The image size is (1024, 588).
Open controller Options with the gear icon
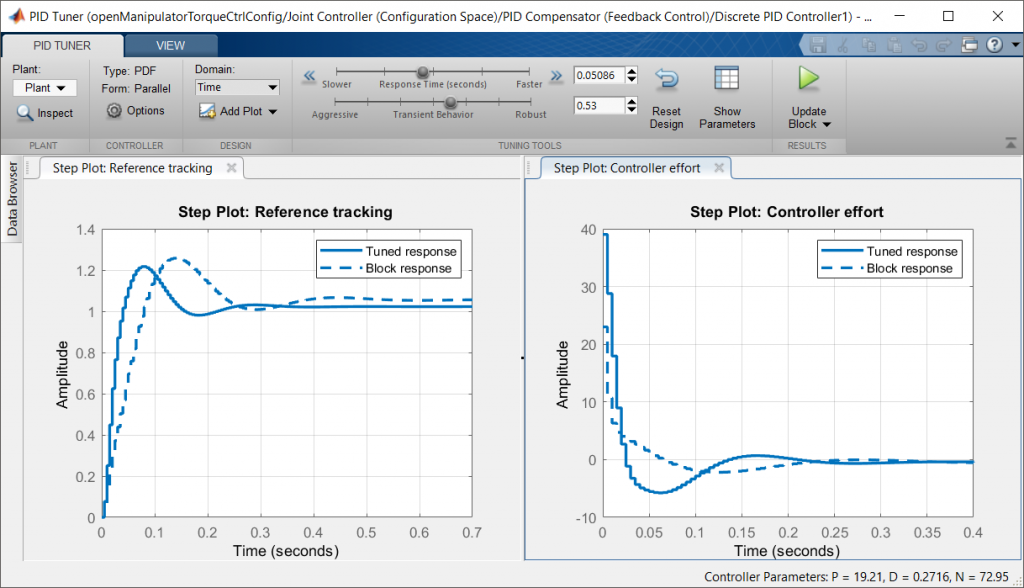tap(114, 111)
